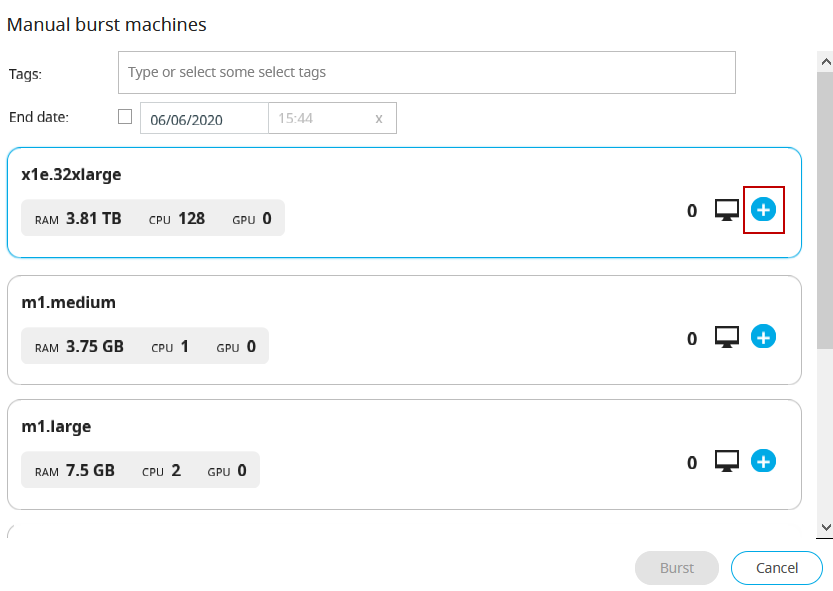833x591 pixels.
Task: Select the m1.medium machine card
Action: click(450, 302)
